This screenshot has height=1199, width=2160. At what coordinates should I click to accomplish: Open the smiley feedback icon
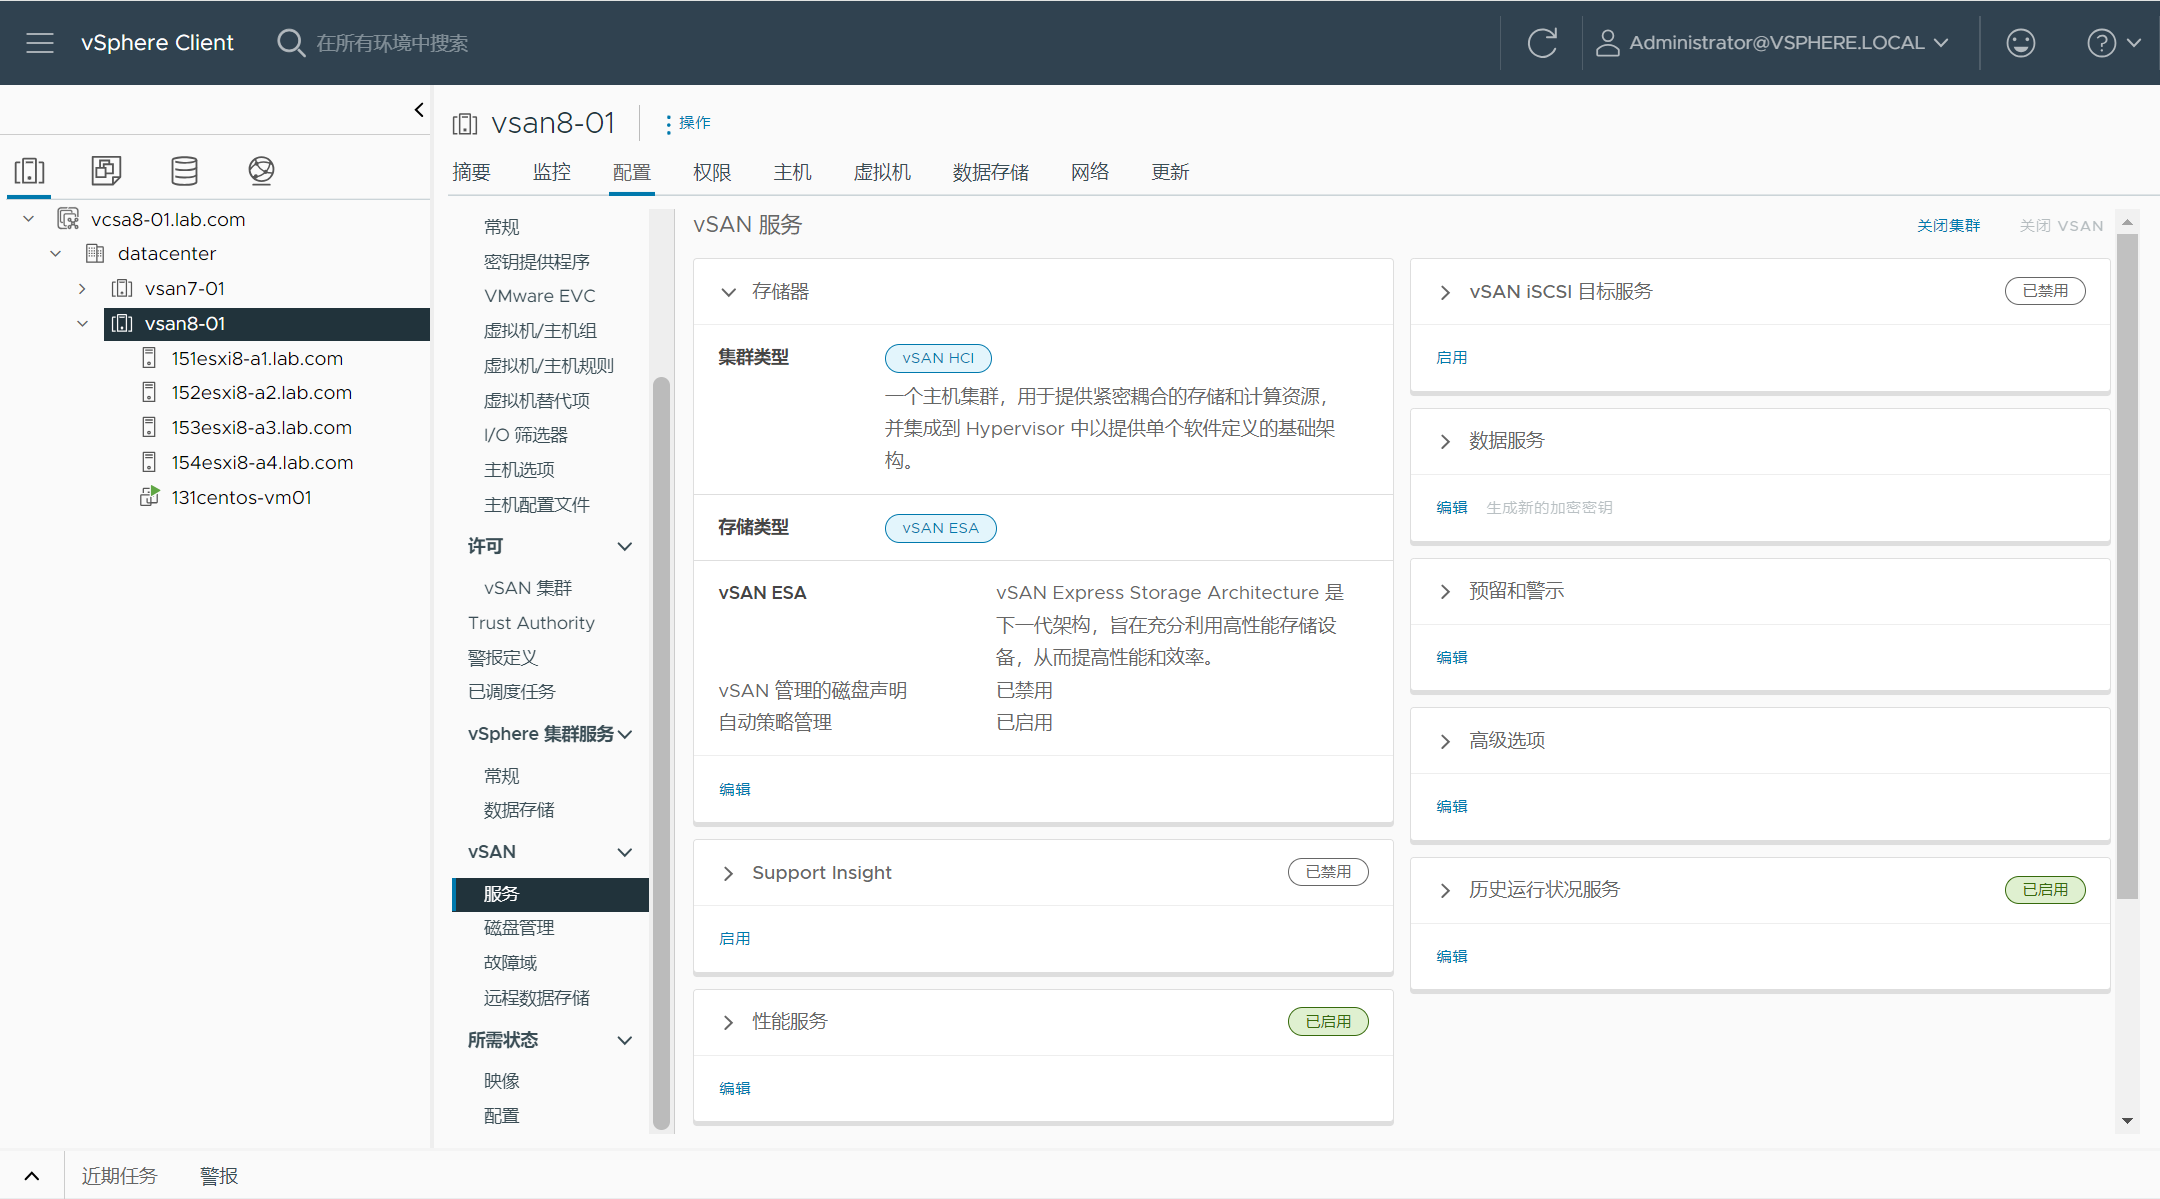click(2020, 43)
